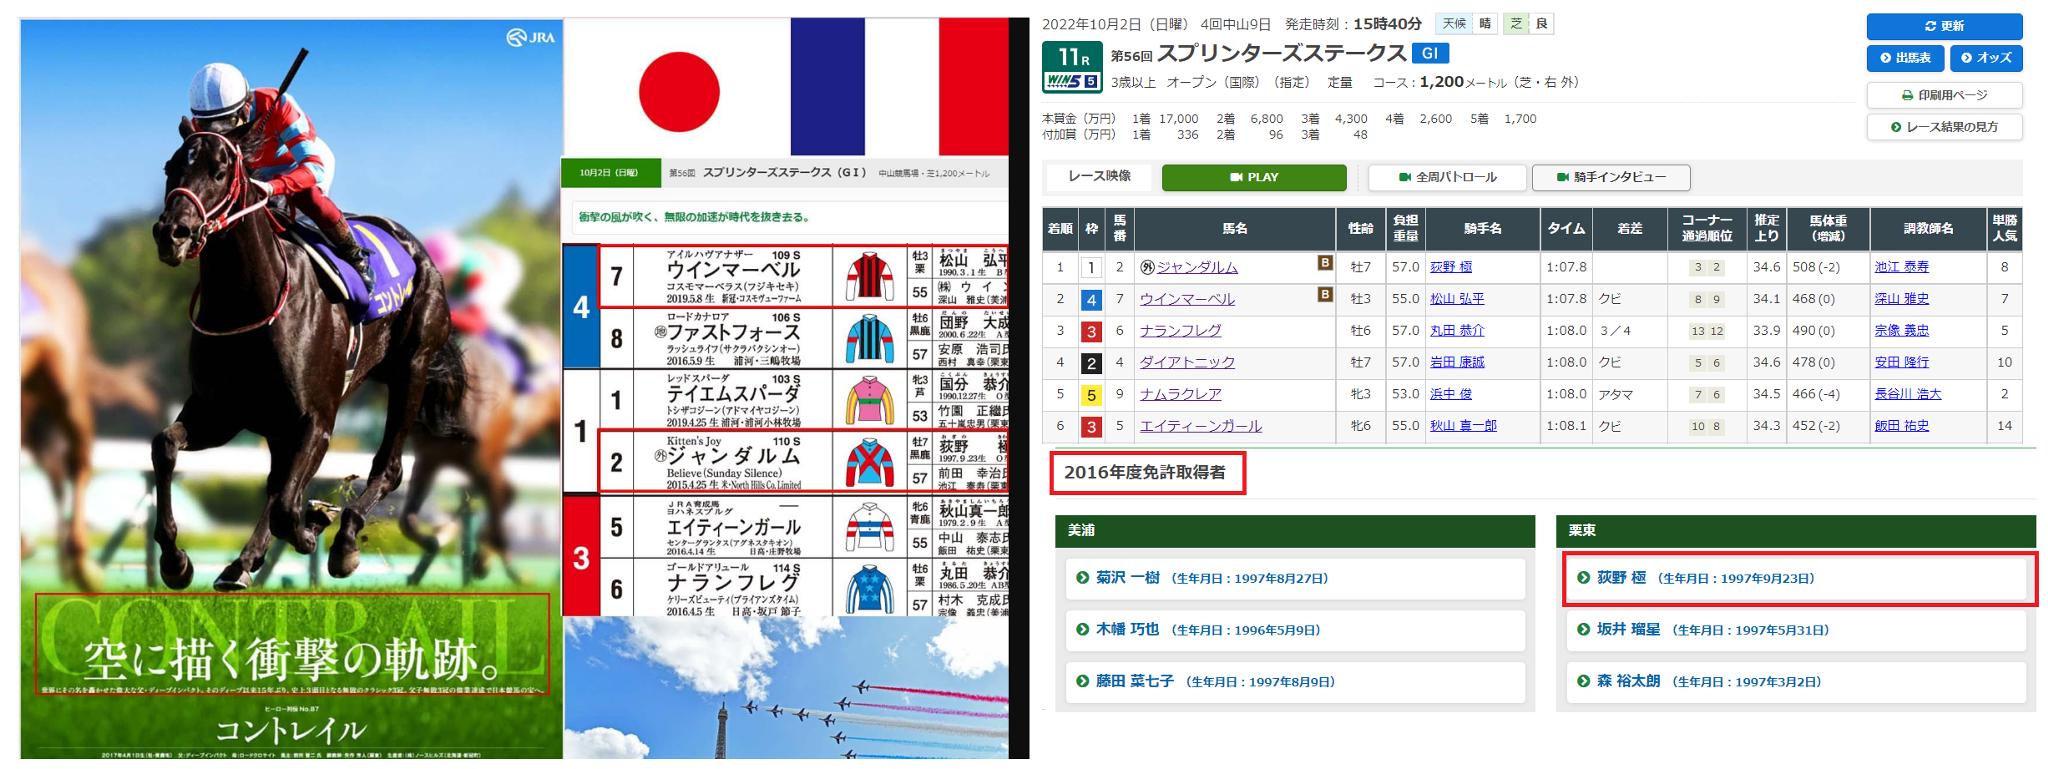Open the 騎手インタビュー video

pos(1611,178)
